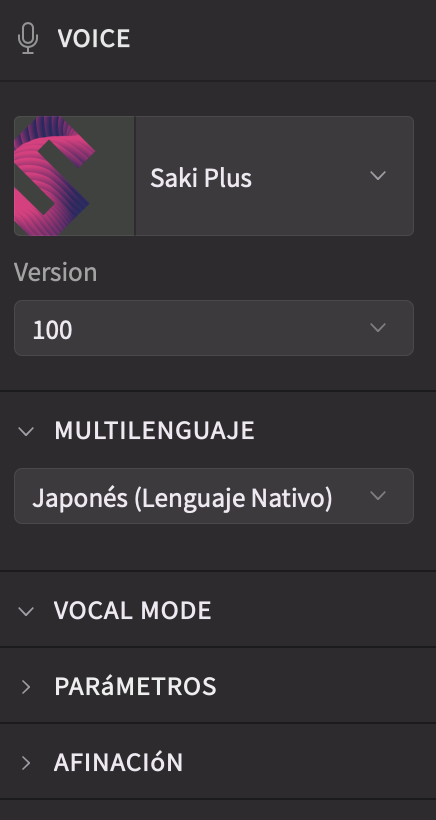
Task: Open the Japonés (Lenguaje Nativo) language dropdown
Action: coord(214,496)
